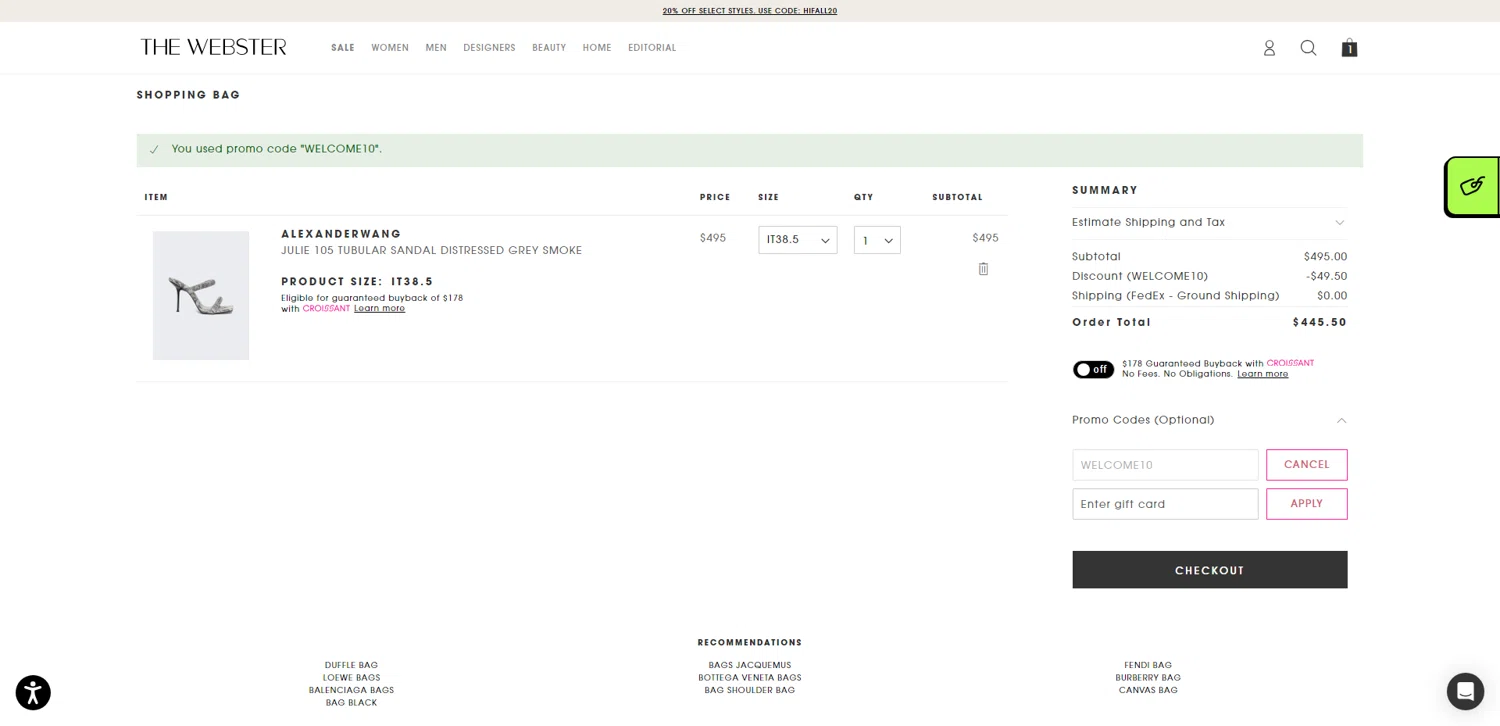The width and height of the screenshot is (1500, 726).
Task: Open Duffle Bag recommendation
Action: coord(351,665)
